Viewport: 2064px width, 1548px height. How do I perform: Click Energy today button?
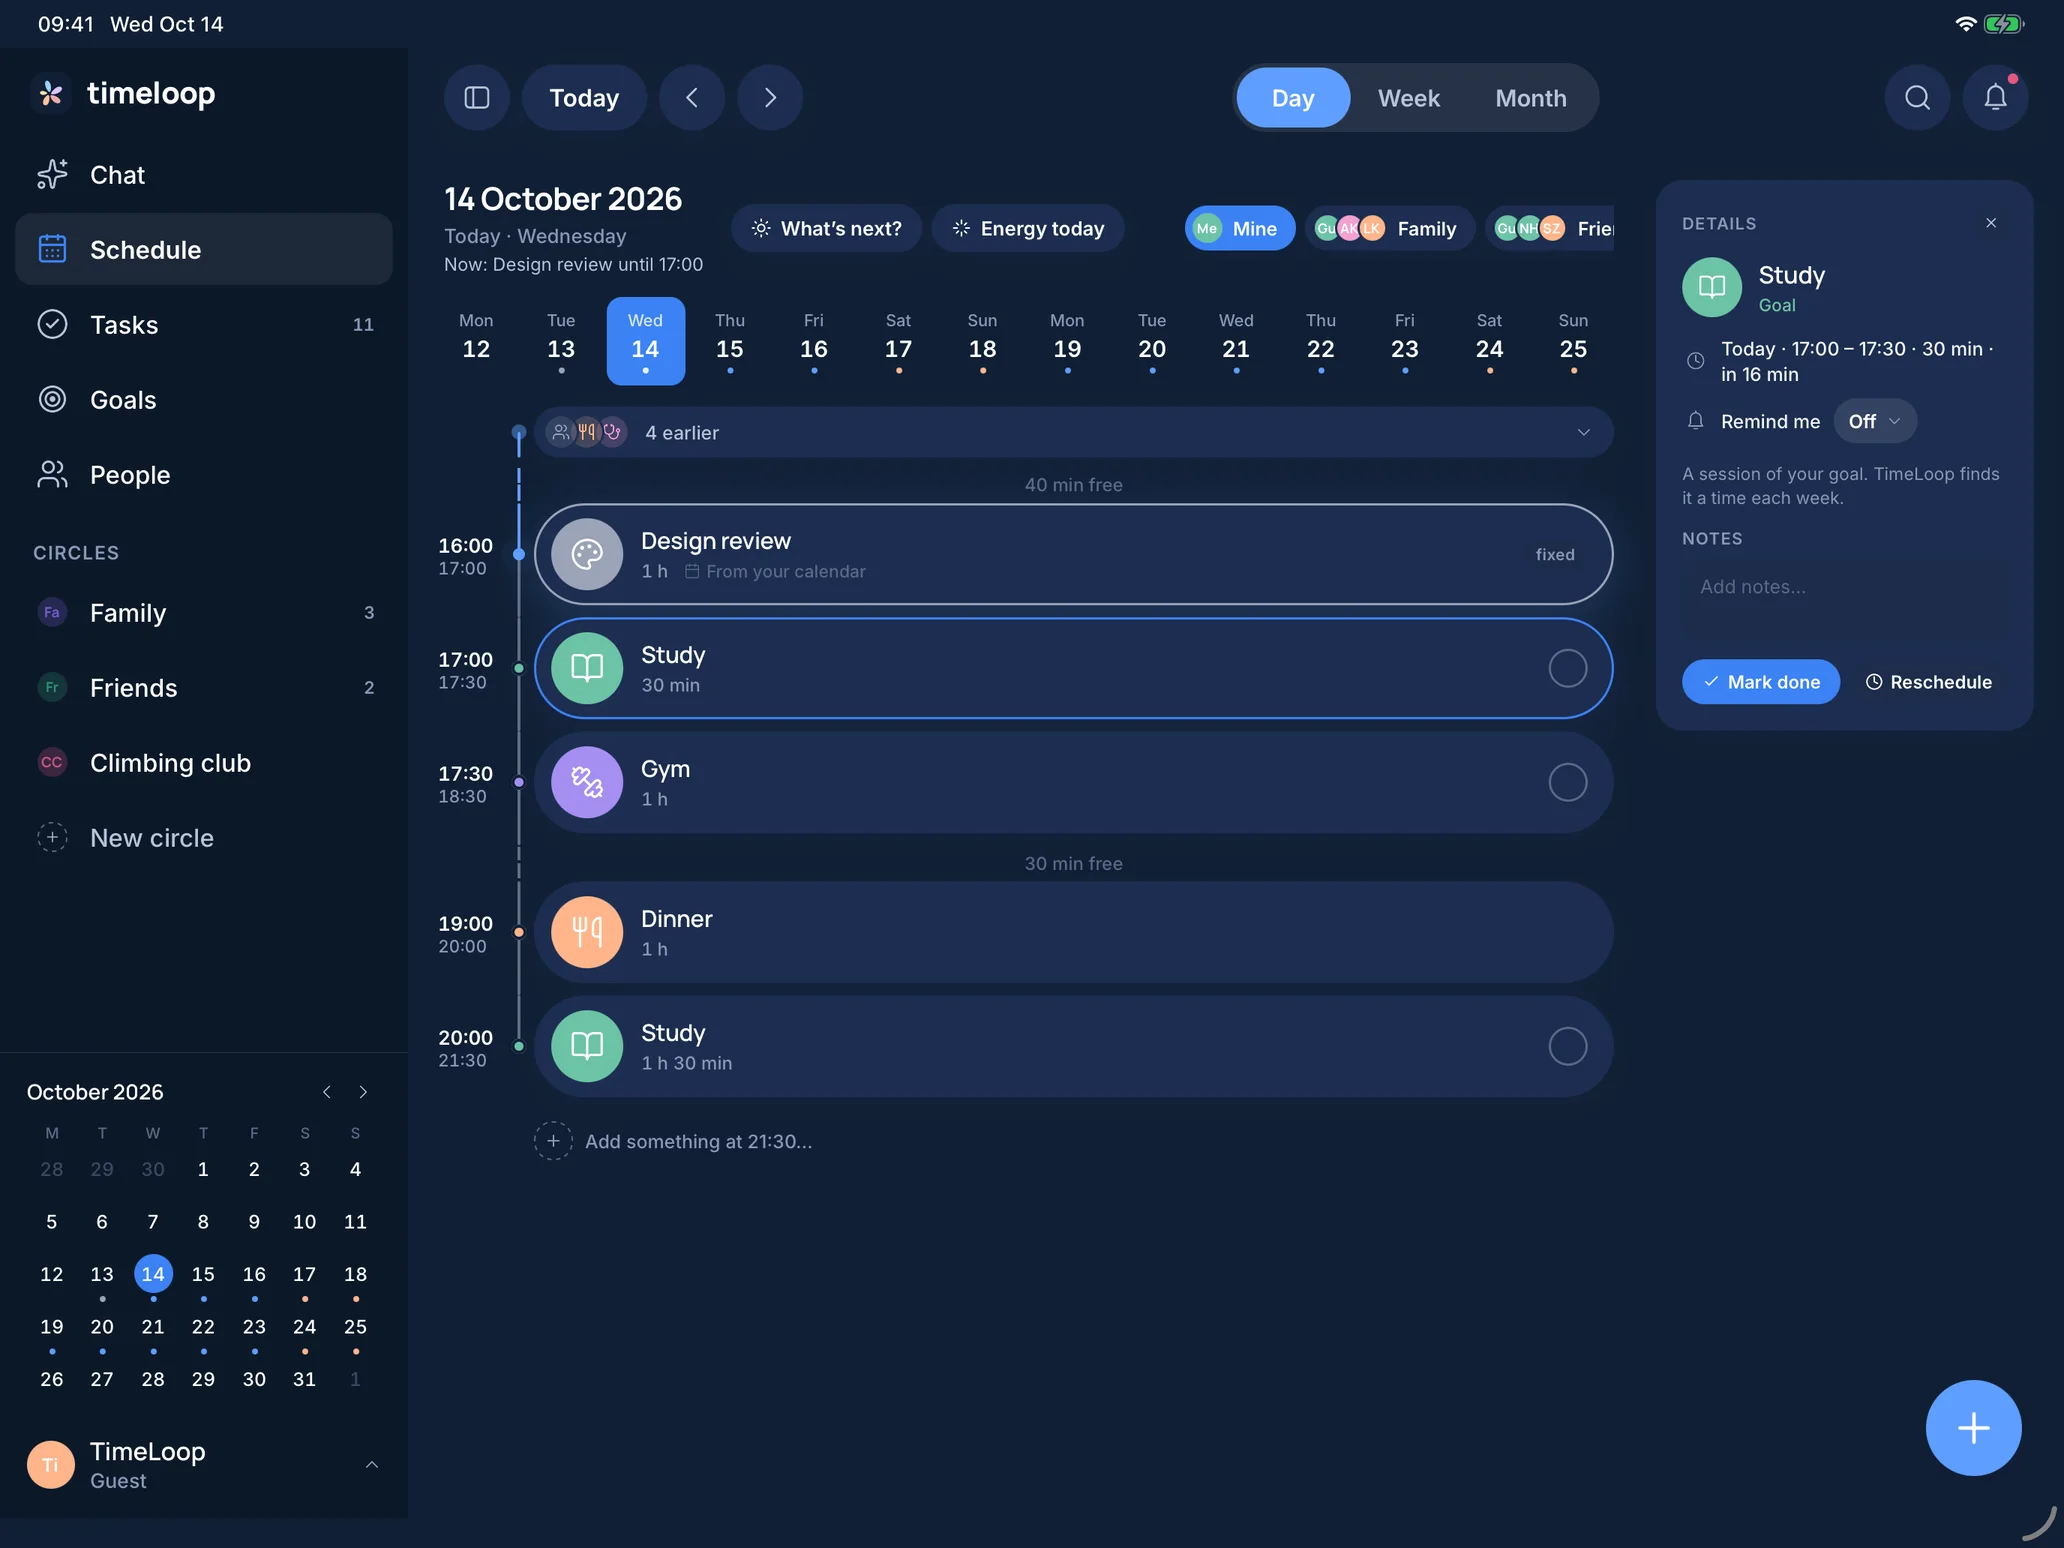point(1028,228)
